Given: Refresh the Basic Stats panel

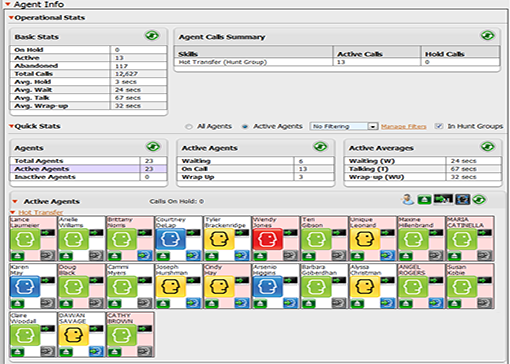Looking at the screenshot, I should (x=152, y=35).
